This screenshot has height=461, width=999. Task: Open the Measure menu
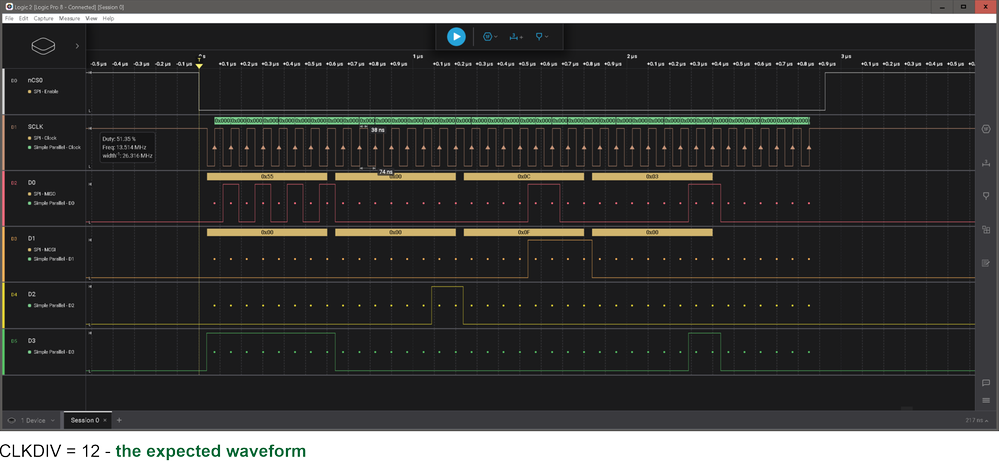[x=69, y=18]
